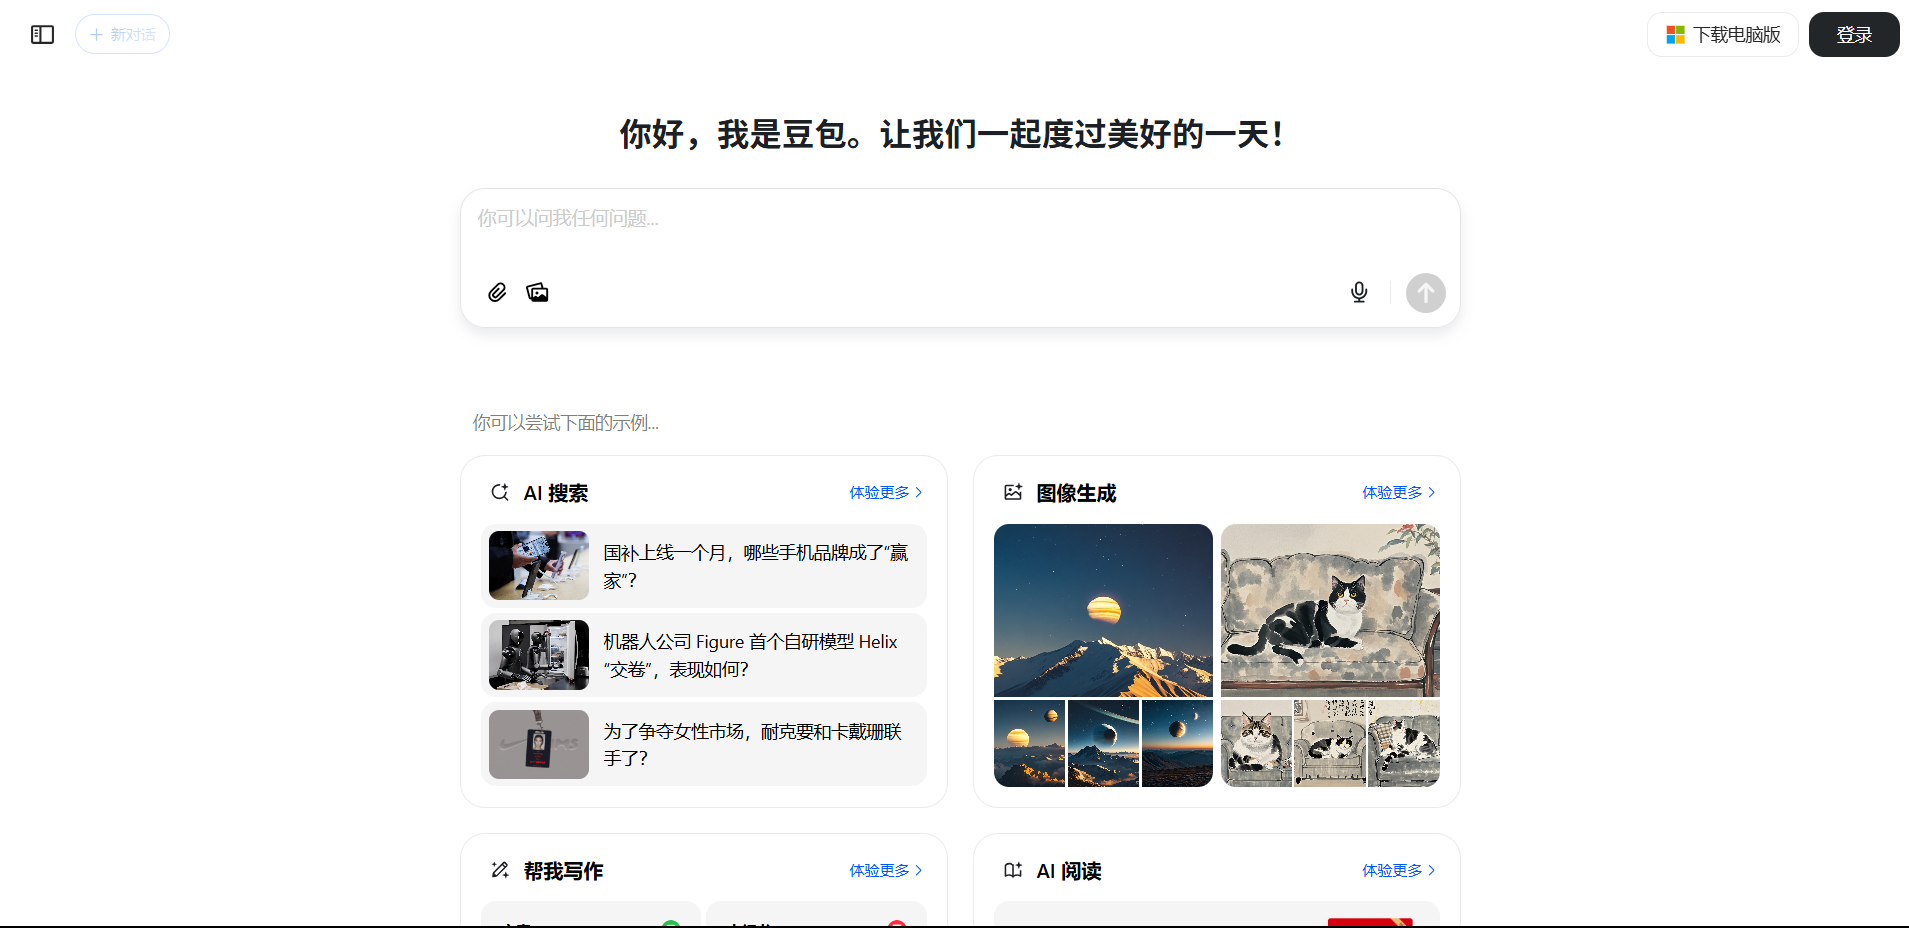Start a 新对话 conversation

[x=122, y=34]
